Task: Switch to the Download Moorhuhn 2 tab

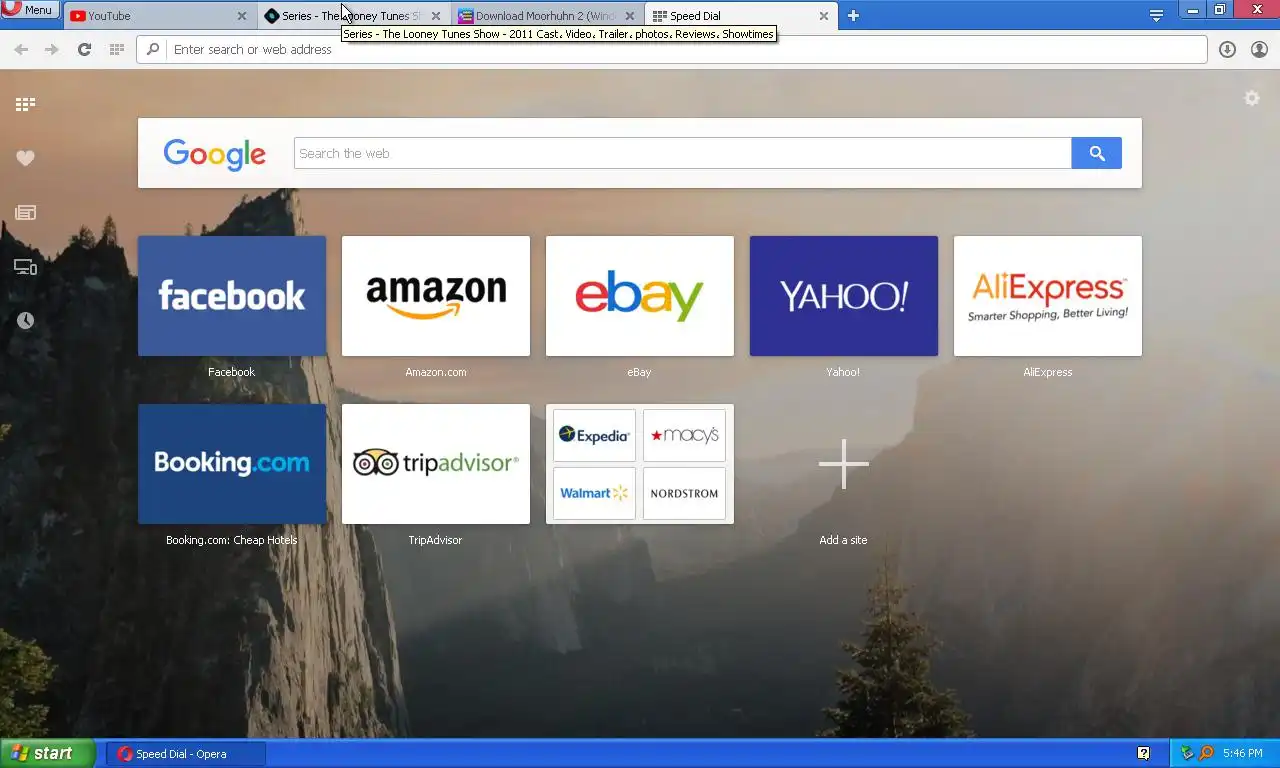Action: point(546,16)
